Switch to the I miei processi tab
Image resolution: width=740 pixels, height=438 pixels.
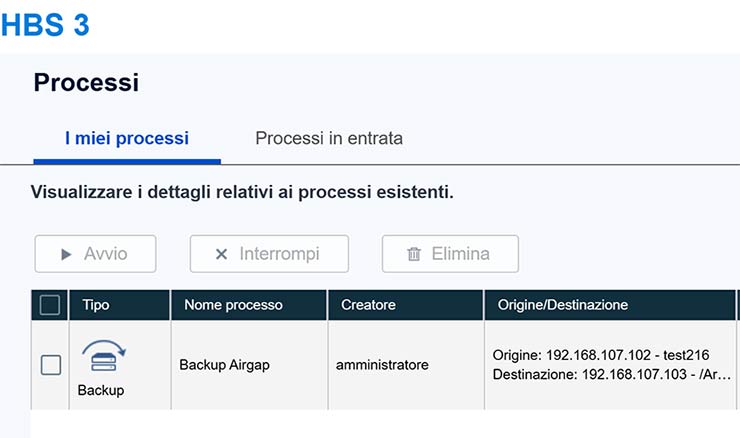coord(127,139)
